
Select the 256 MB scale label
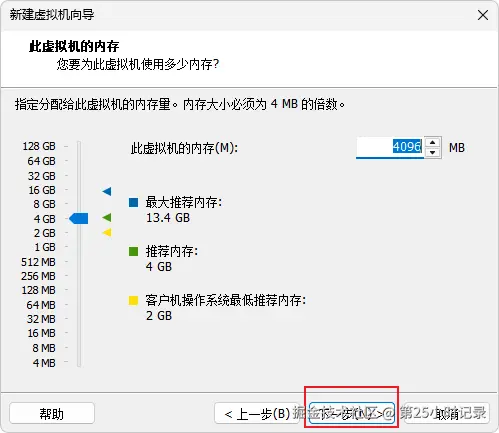point(38,276)
